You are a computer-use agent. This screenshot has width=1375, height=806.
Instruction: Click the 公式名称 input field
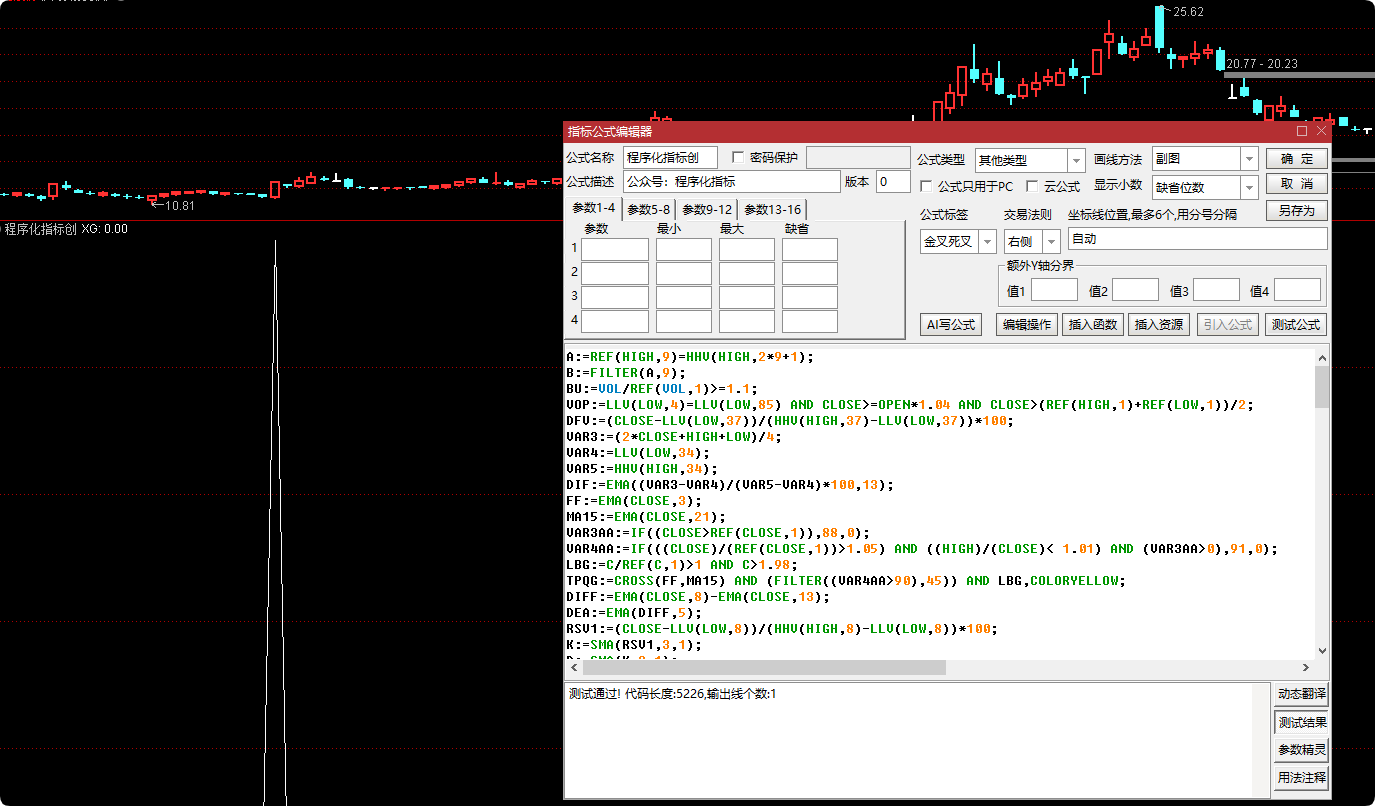point(670,157)
